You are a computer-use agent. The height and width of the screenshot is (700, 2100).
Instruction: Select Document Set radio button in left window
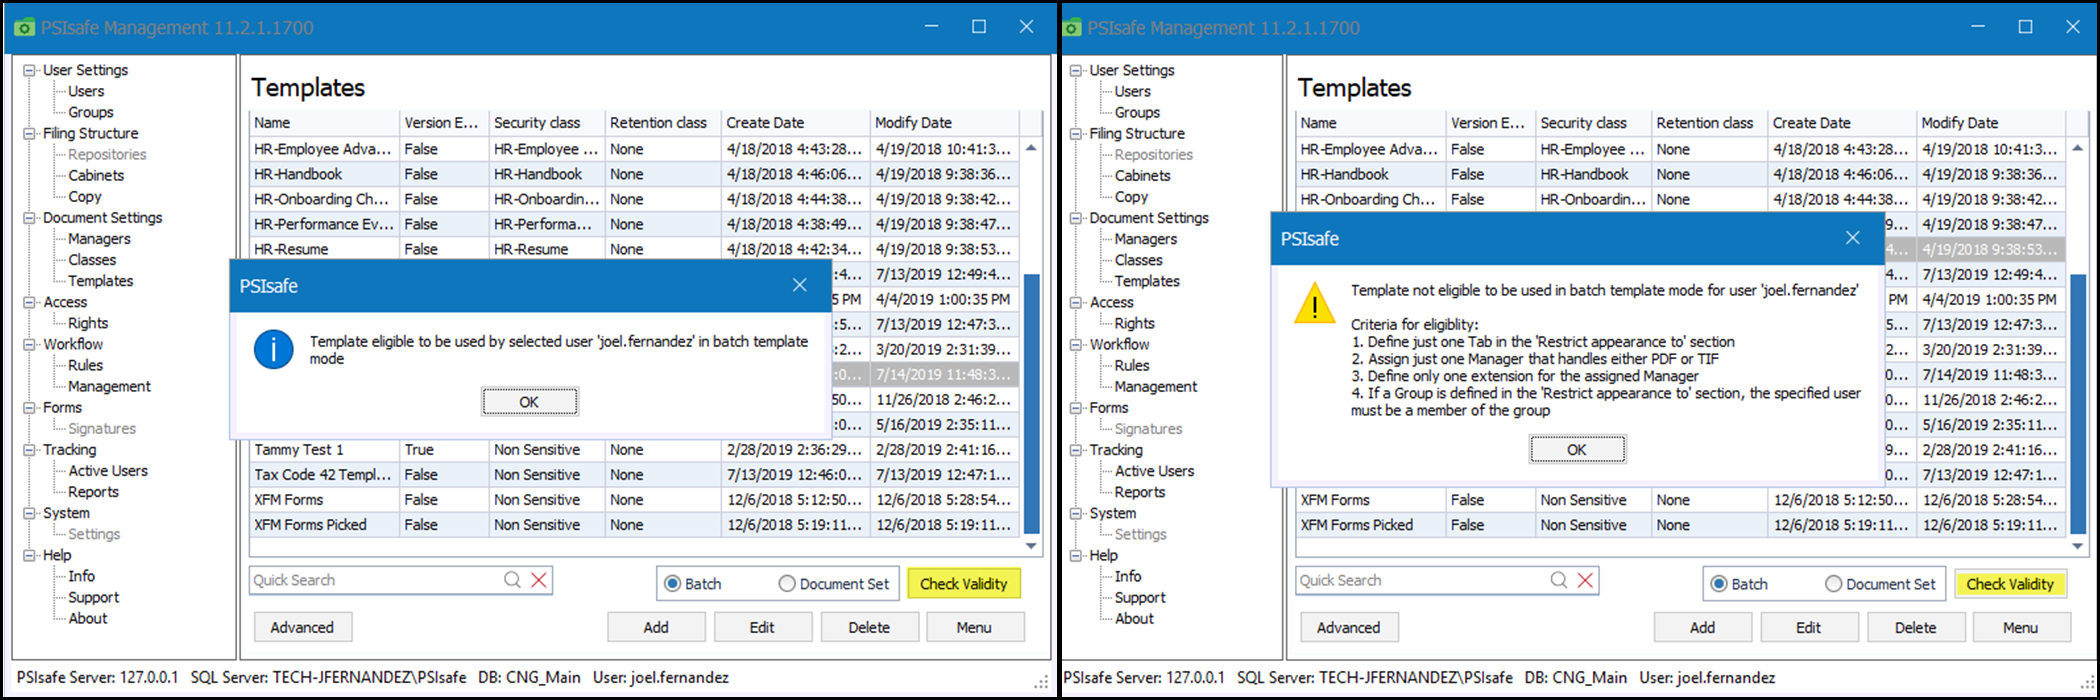click(x=787, y=584)
